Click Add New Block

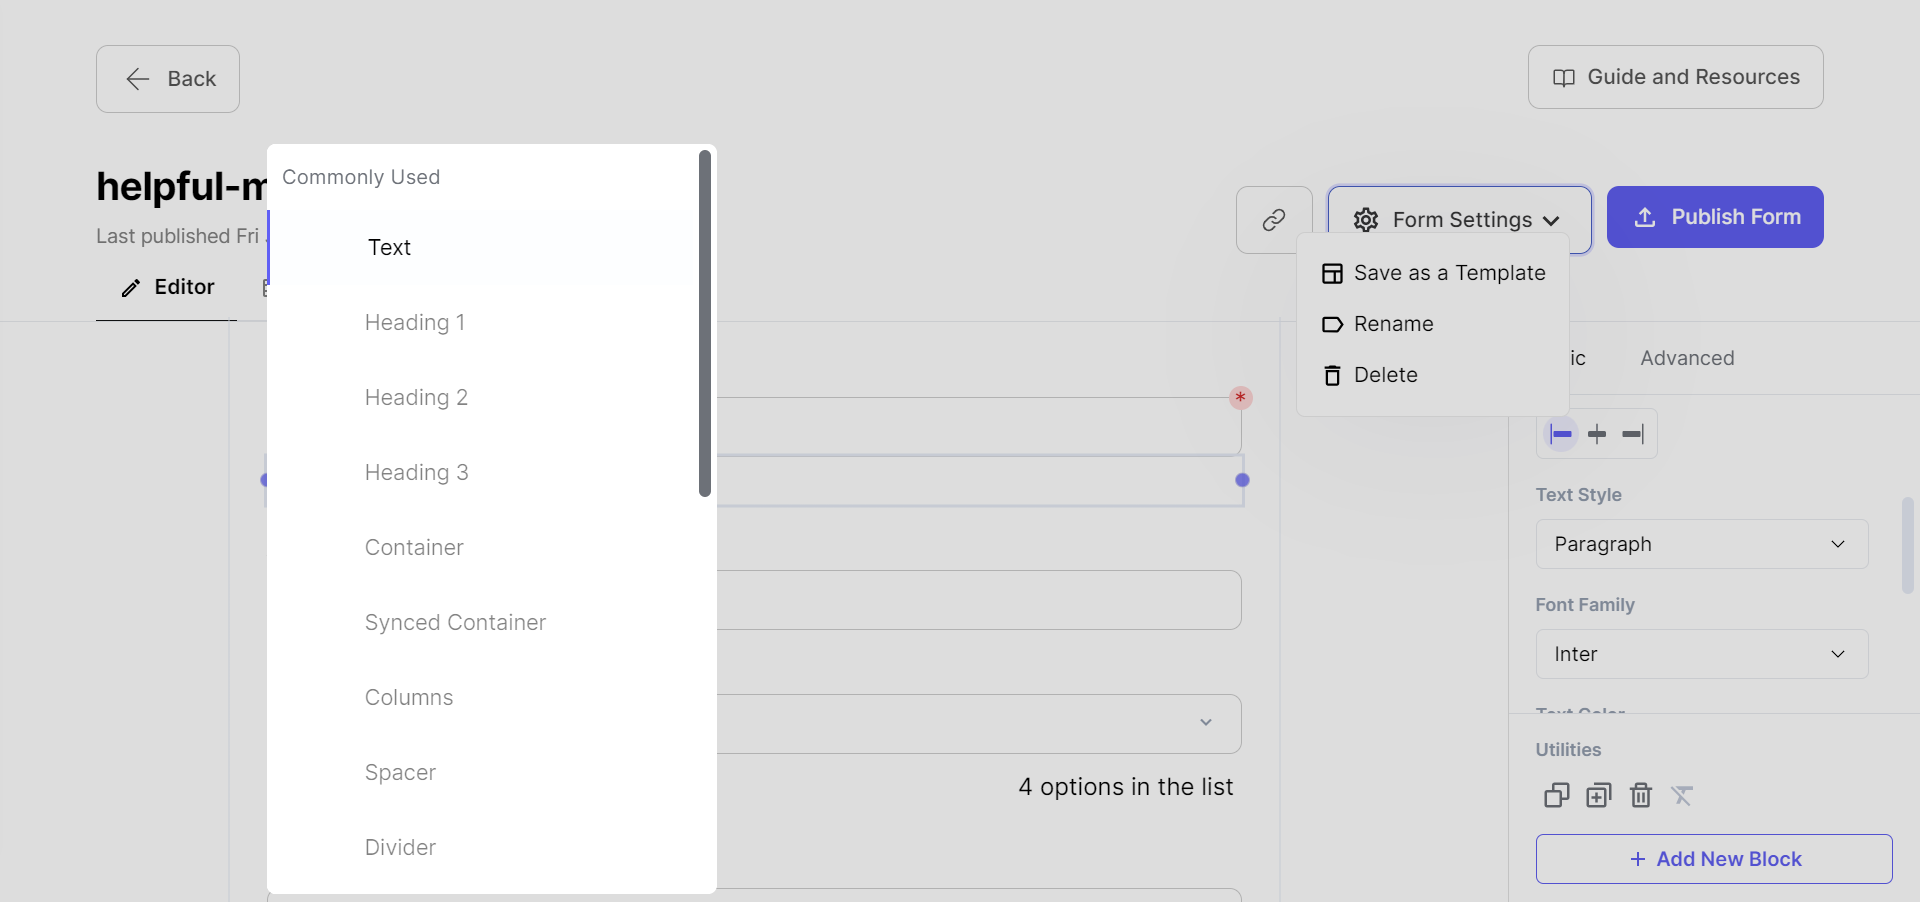1713,858
